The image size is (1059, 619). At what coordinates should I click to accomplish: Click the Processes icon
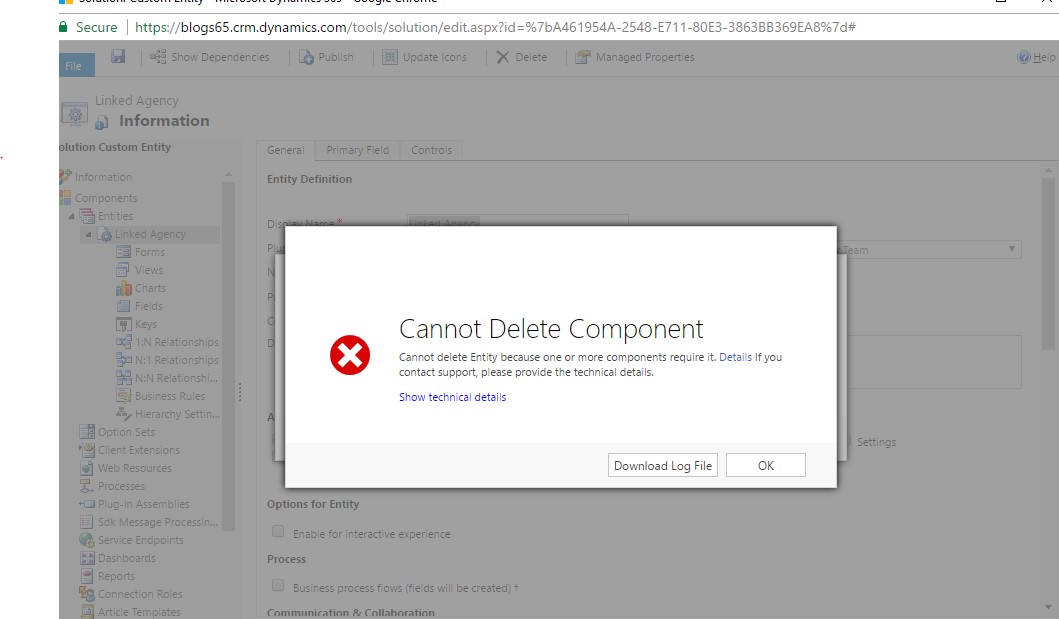(87, 486)
